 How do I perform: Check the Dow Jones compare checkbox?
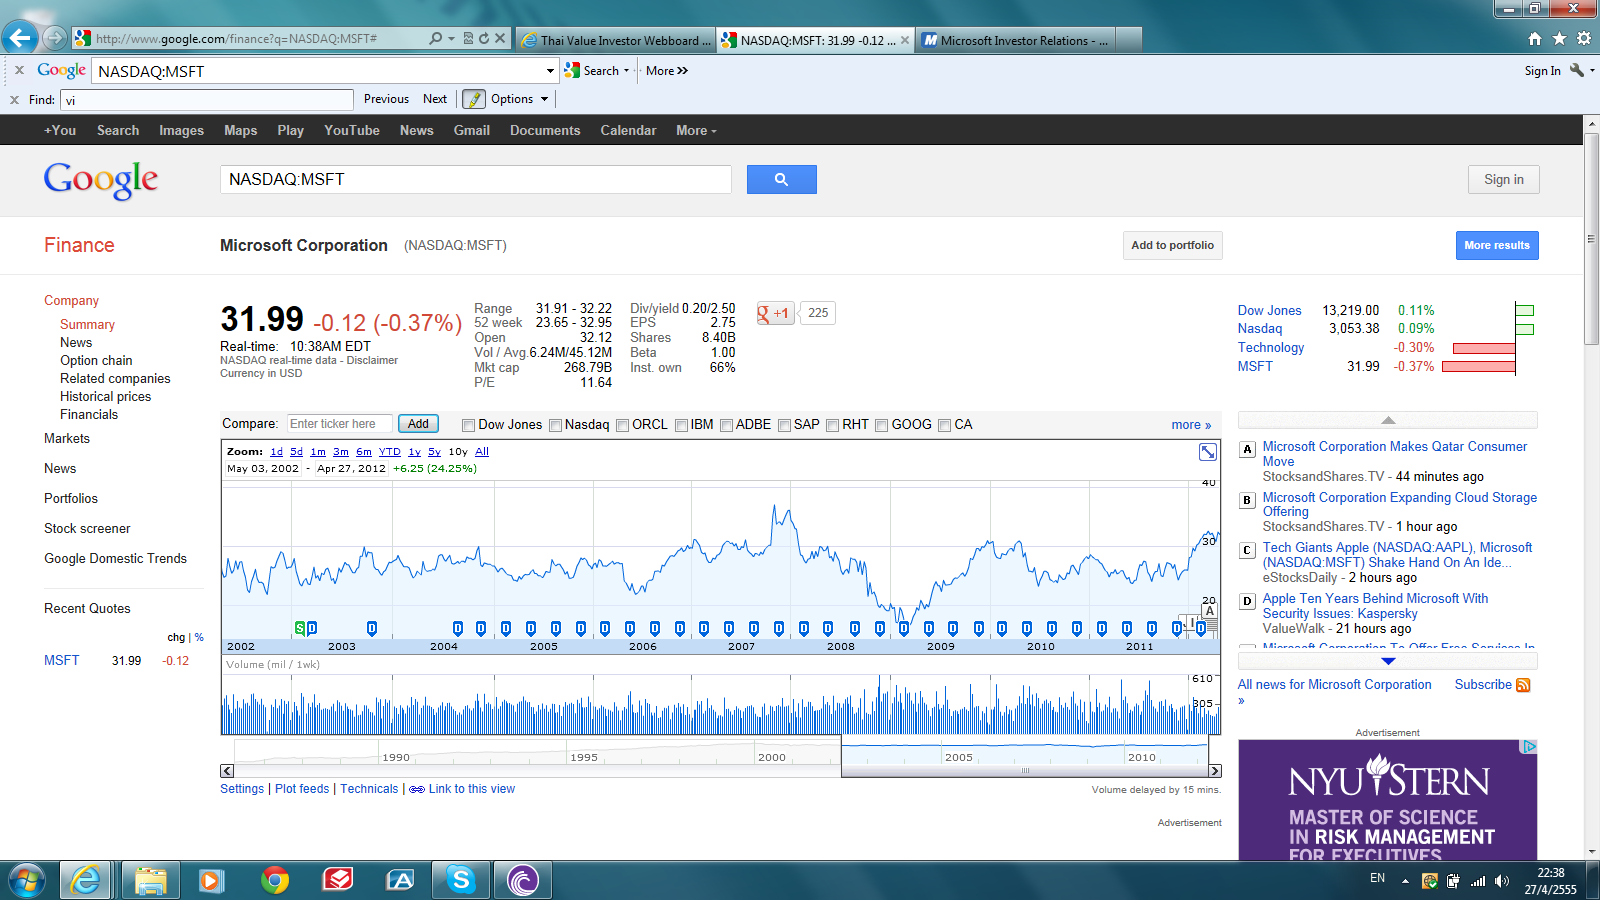(468, 425)
